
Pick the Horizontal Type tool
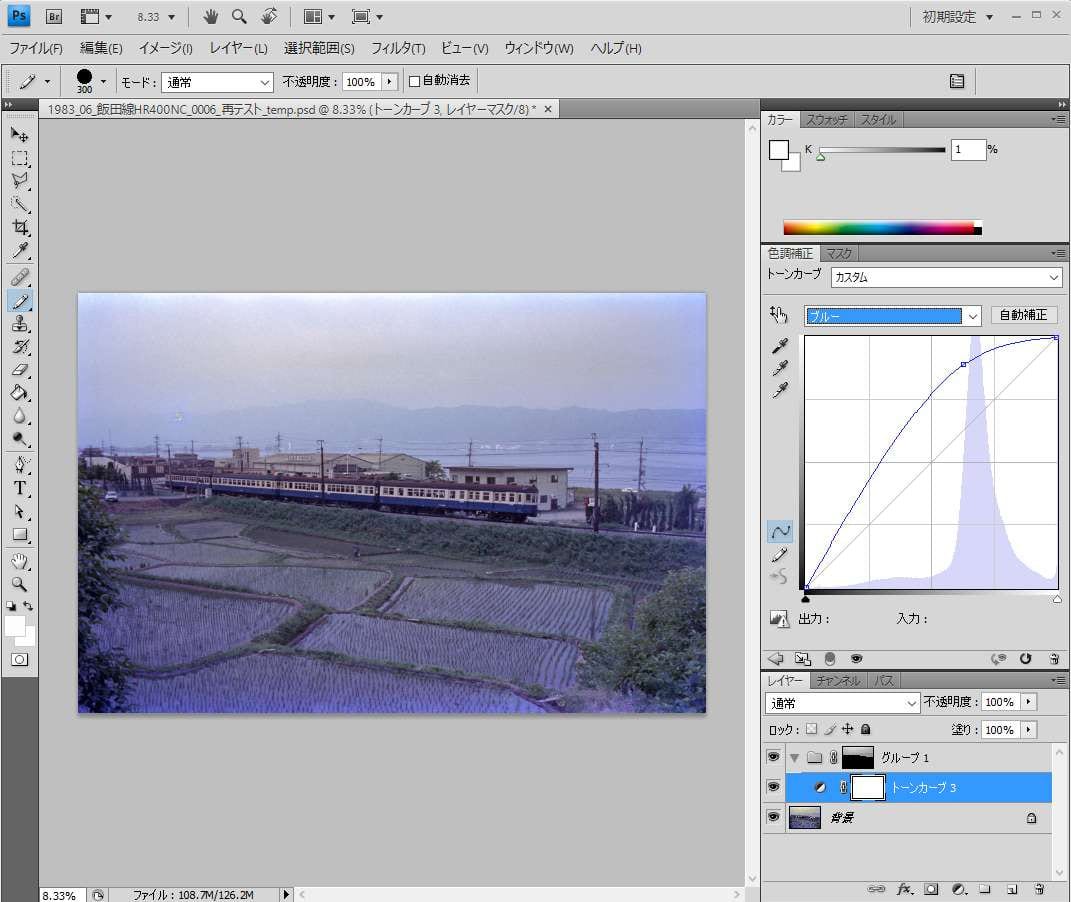pos(19,488)
